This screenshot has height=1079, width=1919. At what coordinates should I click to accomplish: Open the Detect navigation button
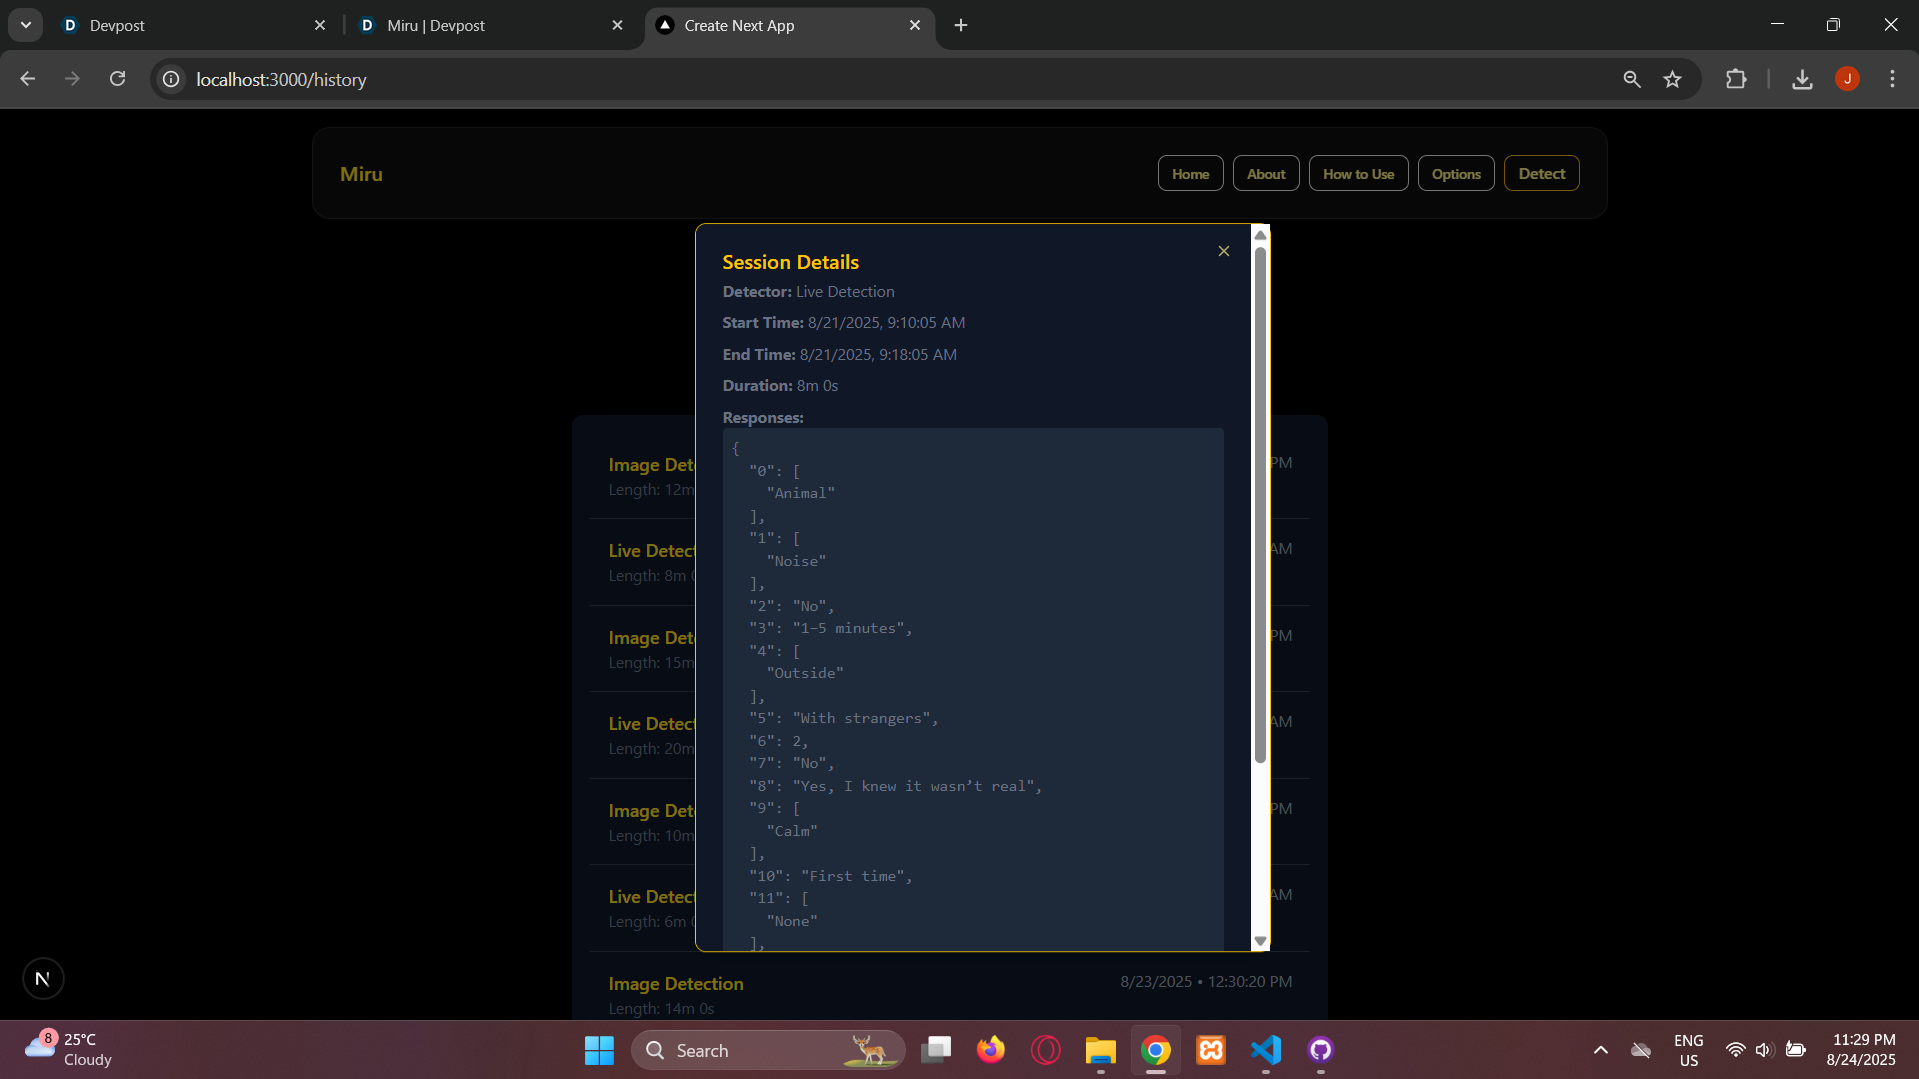(1541, 173)
